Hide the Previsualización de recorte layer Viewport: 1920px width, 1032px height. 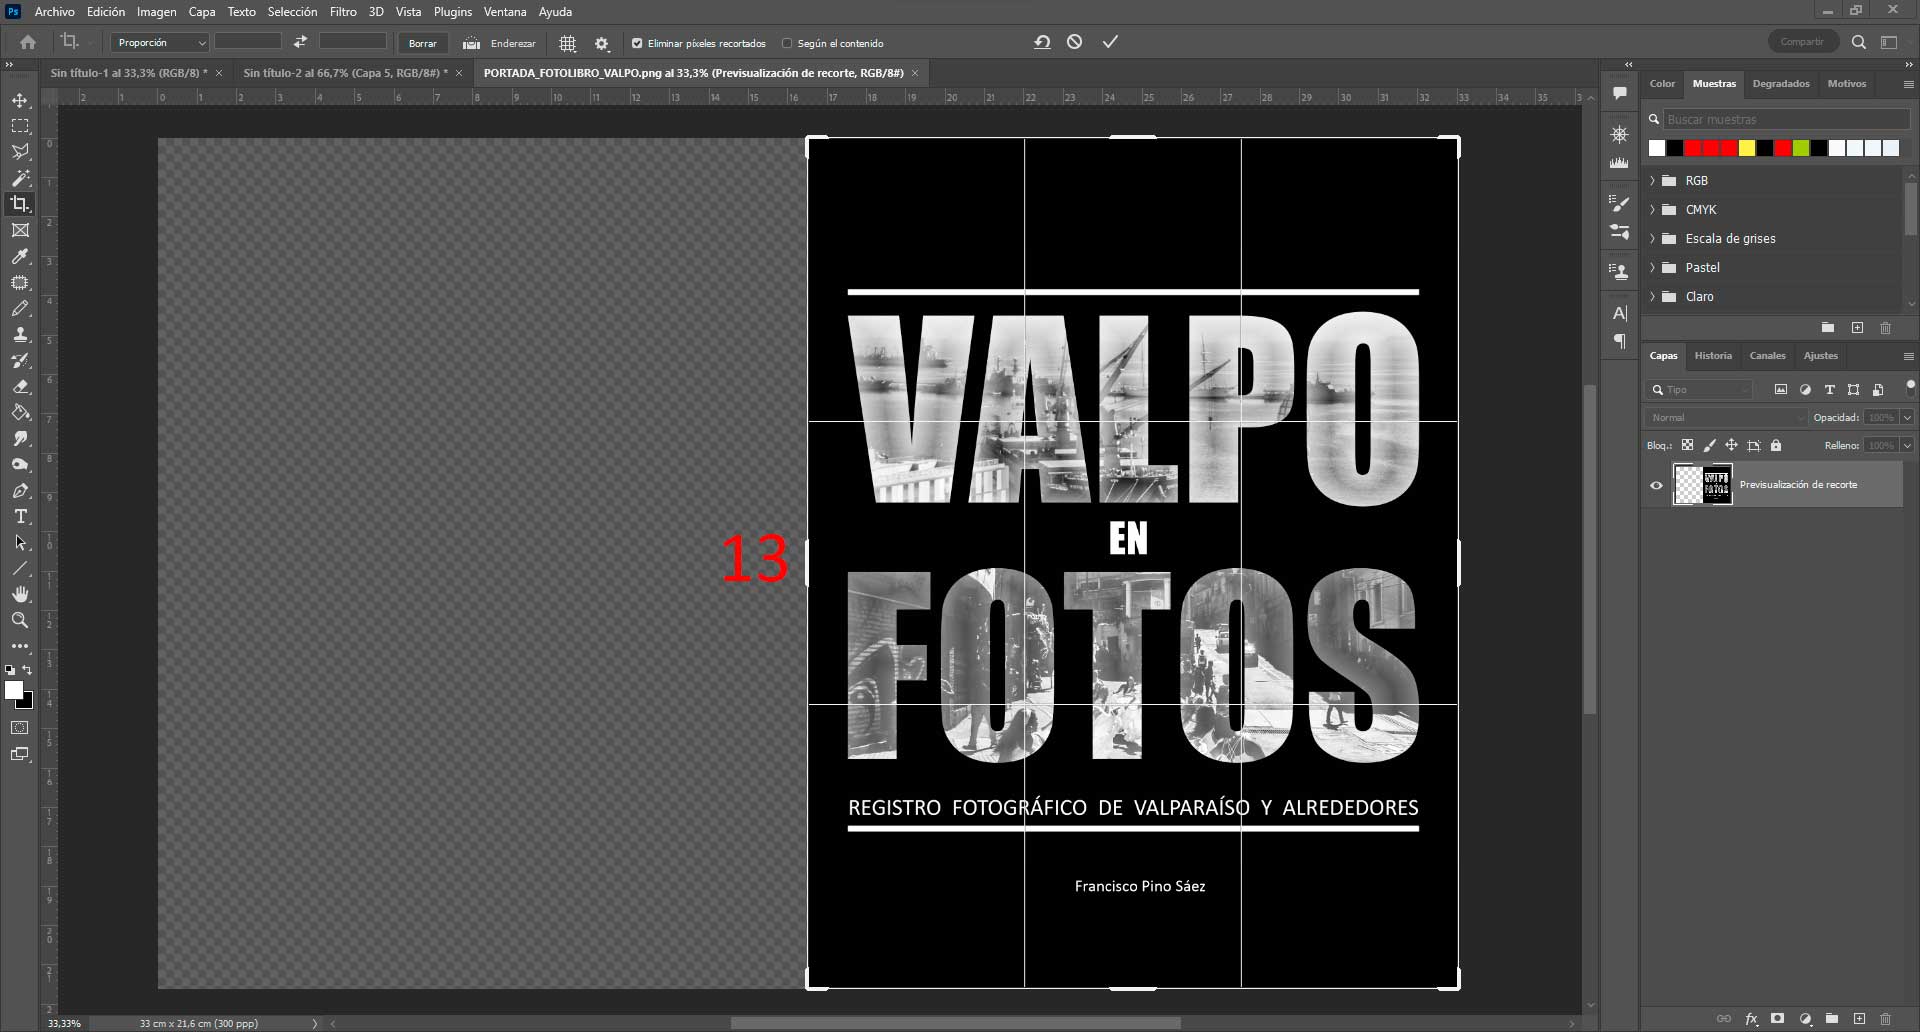coord(1656,484)
